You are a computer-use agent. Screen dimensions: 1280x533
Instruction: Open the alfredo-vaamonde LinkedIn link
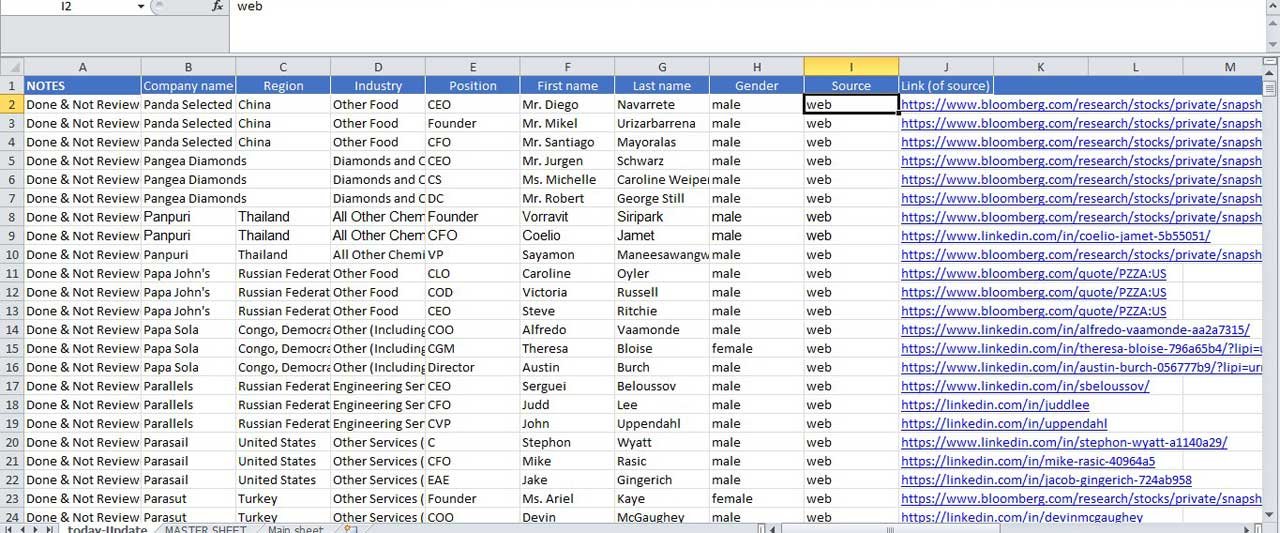click(x=1075, y=330)
